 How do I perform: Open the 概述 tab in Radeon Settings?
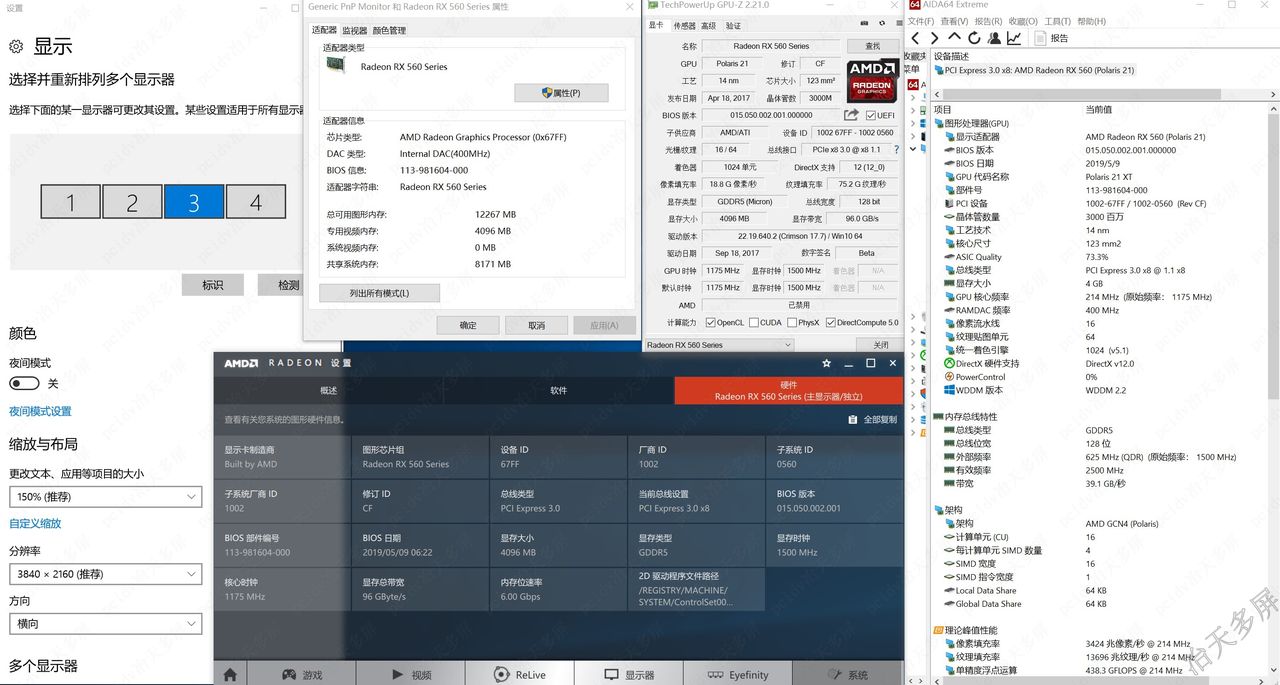[328, 390]
